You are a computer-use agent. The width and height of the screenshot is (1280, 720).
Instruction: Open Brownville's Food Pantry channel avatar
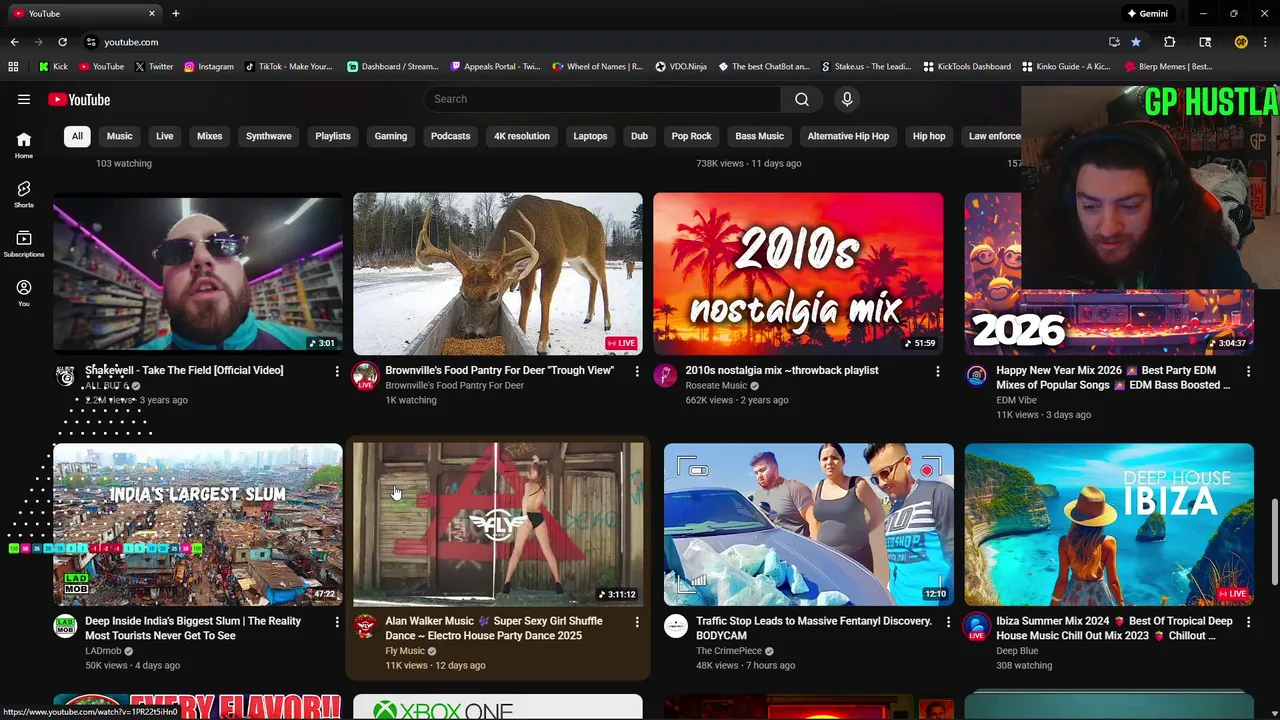(365, 376)
